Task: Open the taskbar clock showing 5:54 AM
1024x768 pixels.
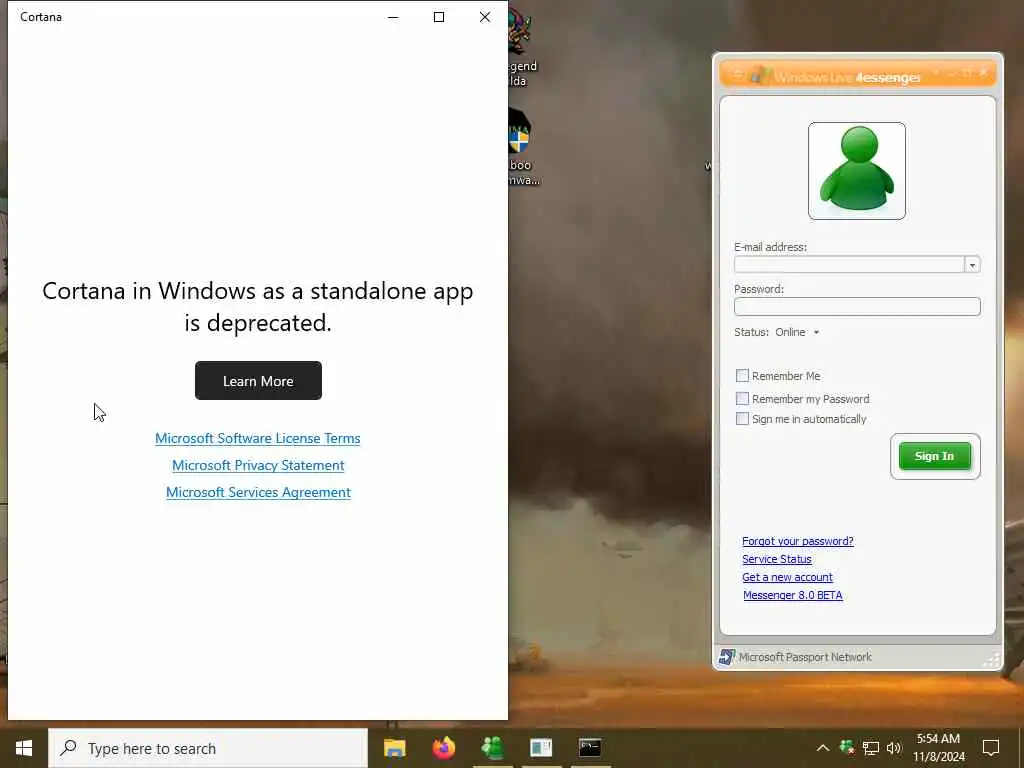Action: point(938,748)
